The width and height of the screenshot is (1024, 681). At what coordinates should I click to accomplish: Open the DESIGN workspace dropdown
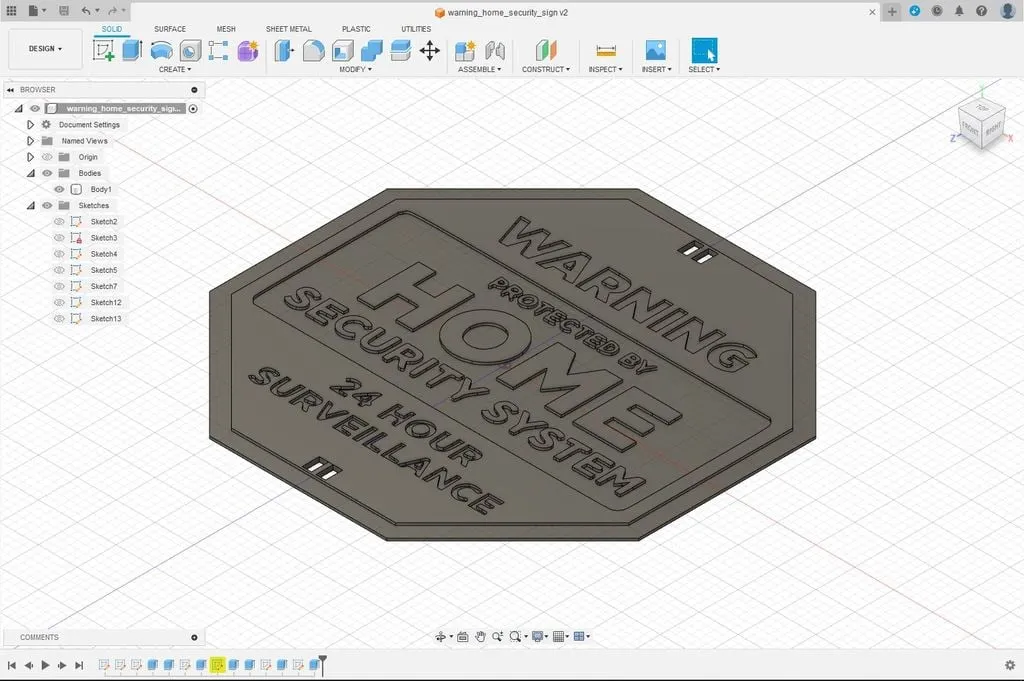(x=45, y=48)
